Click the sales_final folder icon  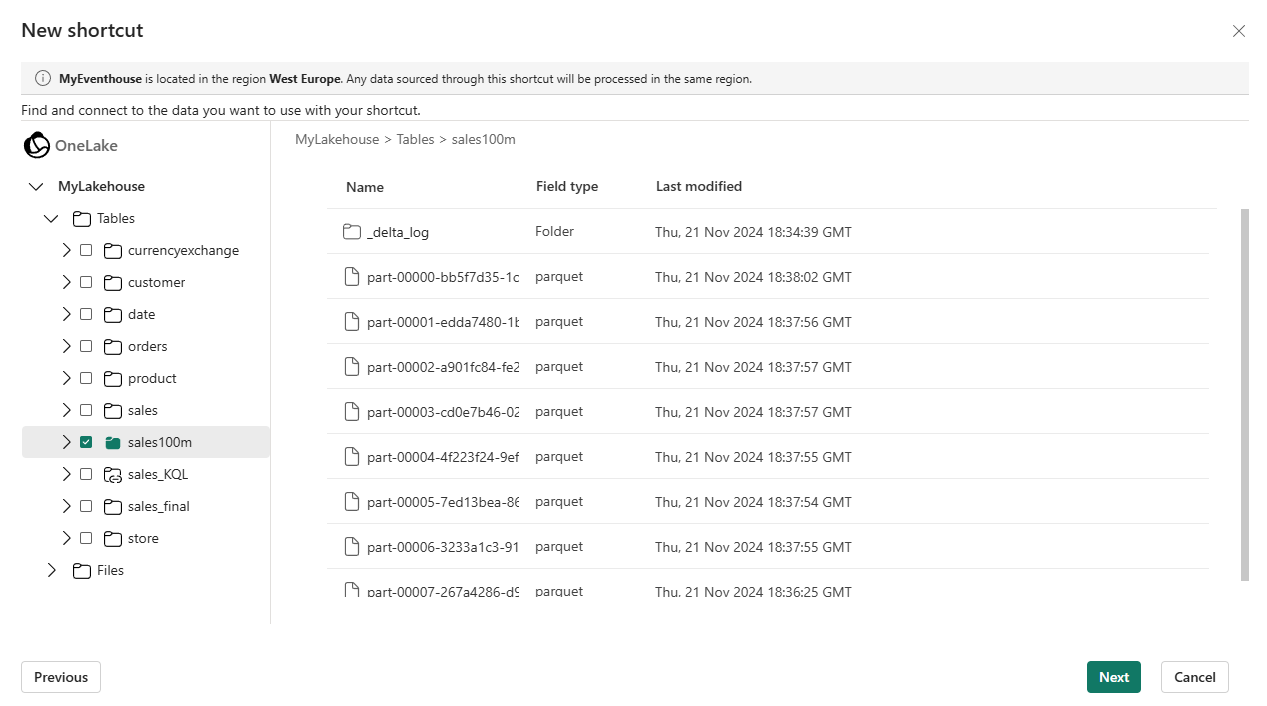click(112, 506)
